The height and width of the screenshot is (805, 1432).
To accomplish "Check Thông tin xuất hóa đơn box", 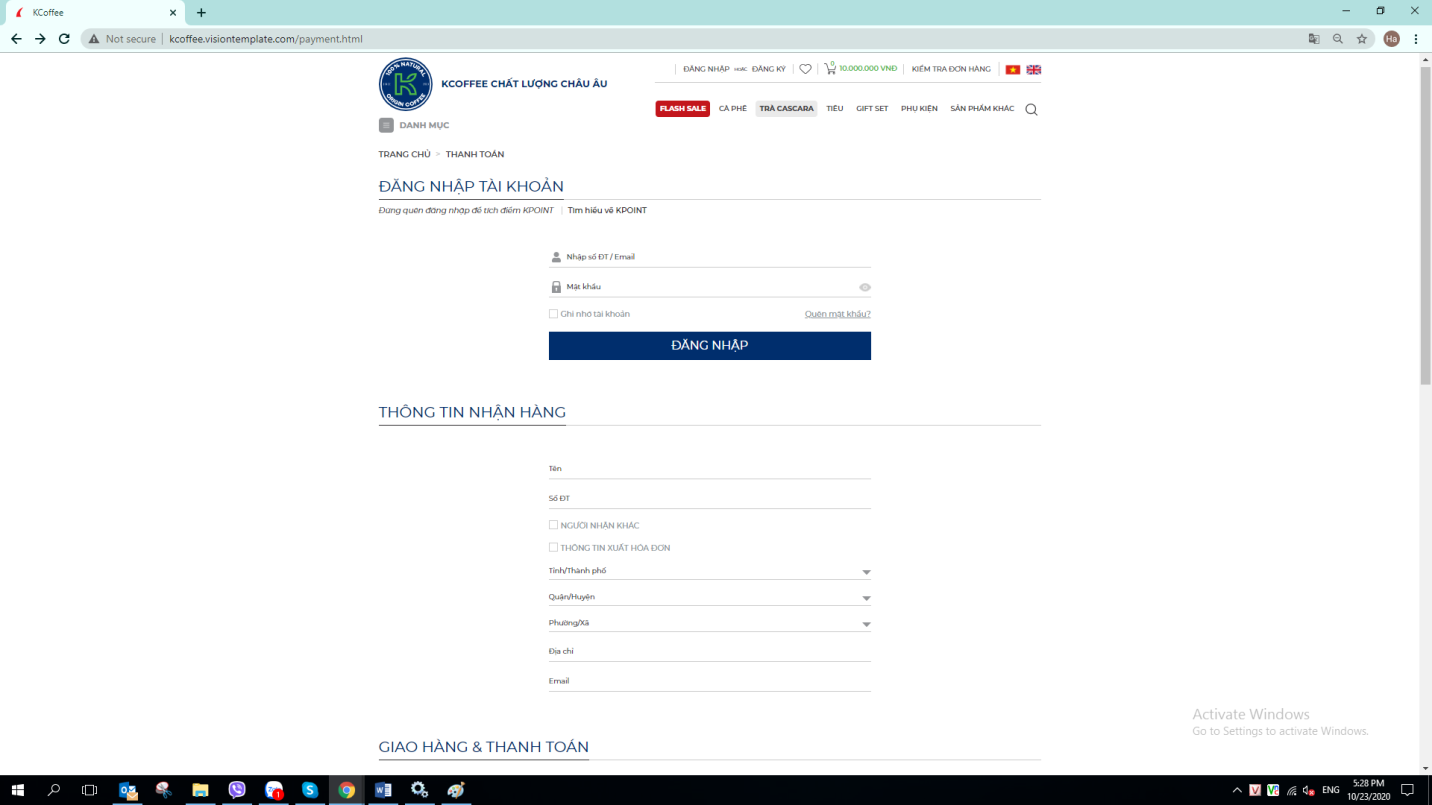I will tap(553, 548).
